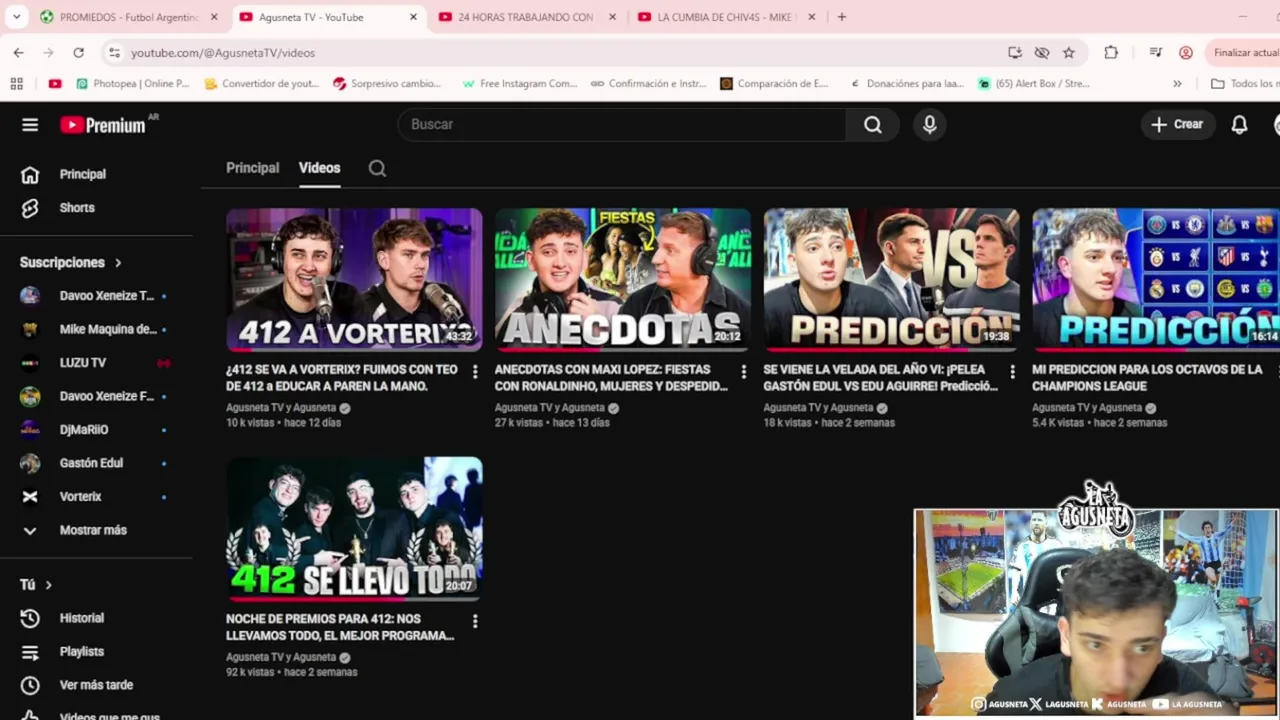
Task: Play ANECDOTAS Maxi Lopez thumbnail
Action: point(623,280)
